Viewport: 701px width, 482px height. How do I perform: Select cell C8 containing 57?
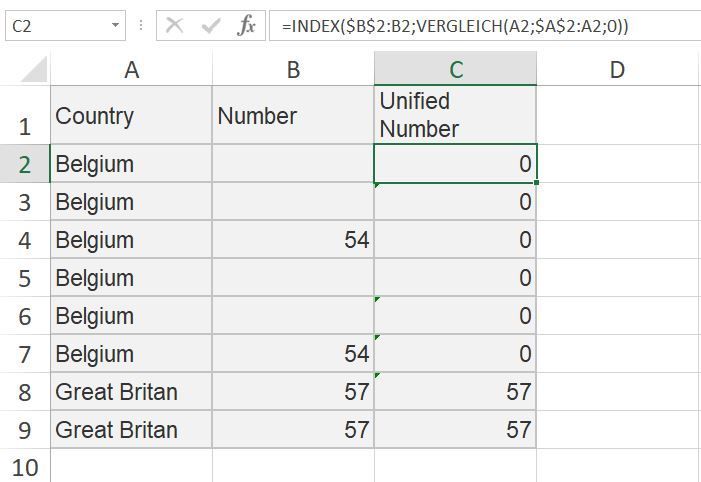click(x=455, y=392)
